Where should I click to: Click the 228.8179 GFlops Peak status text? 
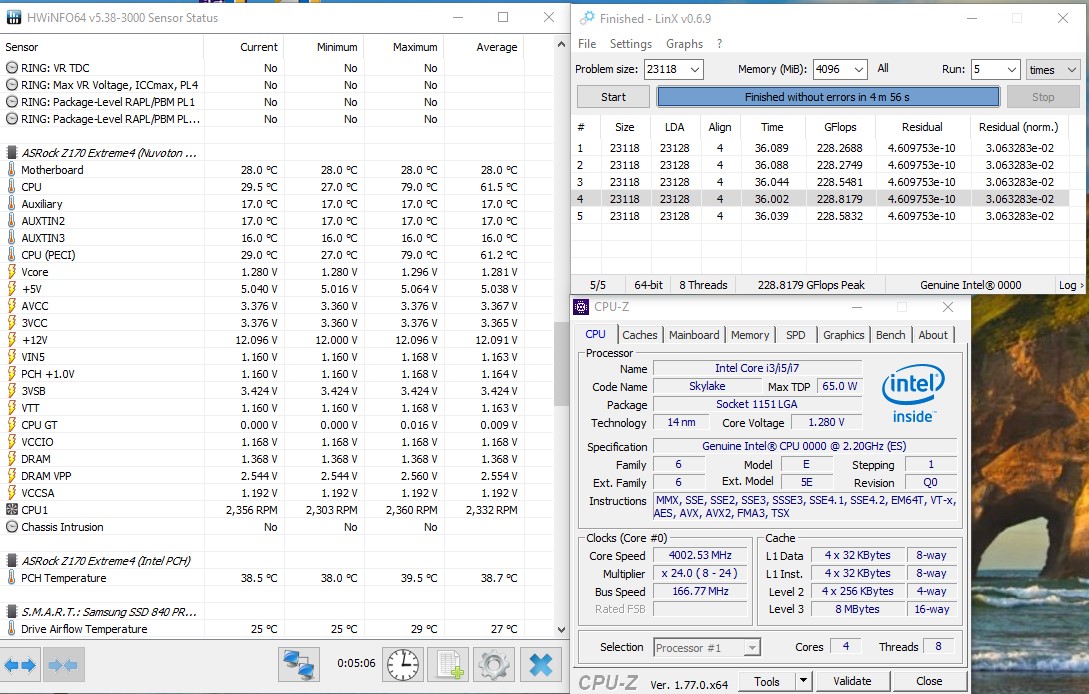click(x=810, y=285)
